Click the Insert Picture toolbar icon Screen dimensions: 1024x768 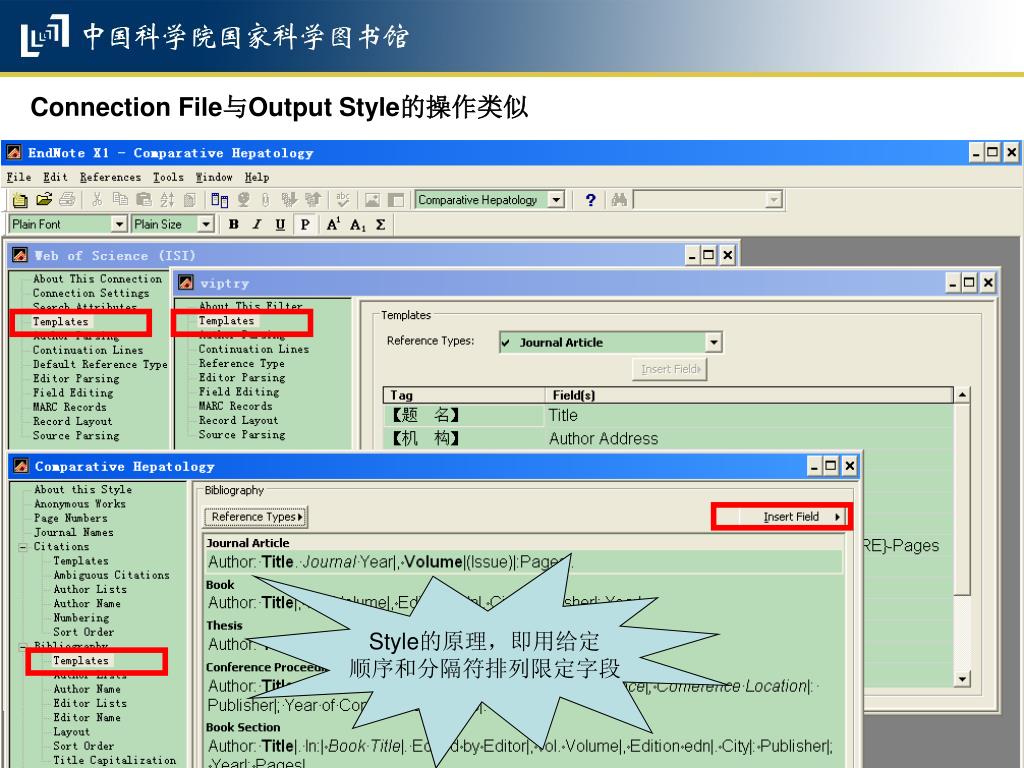click(x=372, y=199)
